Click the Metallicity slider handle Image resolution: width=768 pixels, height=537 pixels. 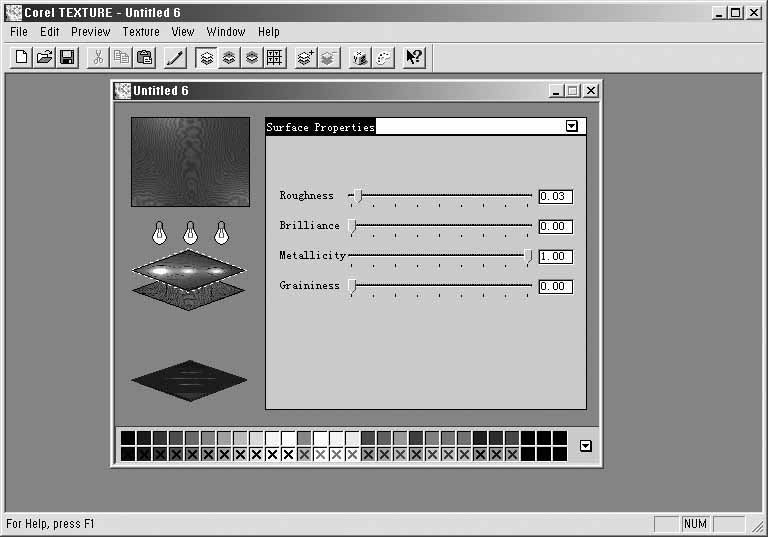point(528,256)
